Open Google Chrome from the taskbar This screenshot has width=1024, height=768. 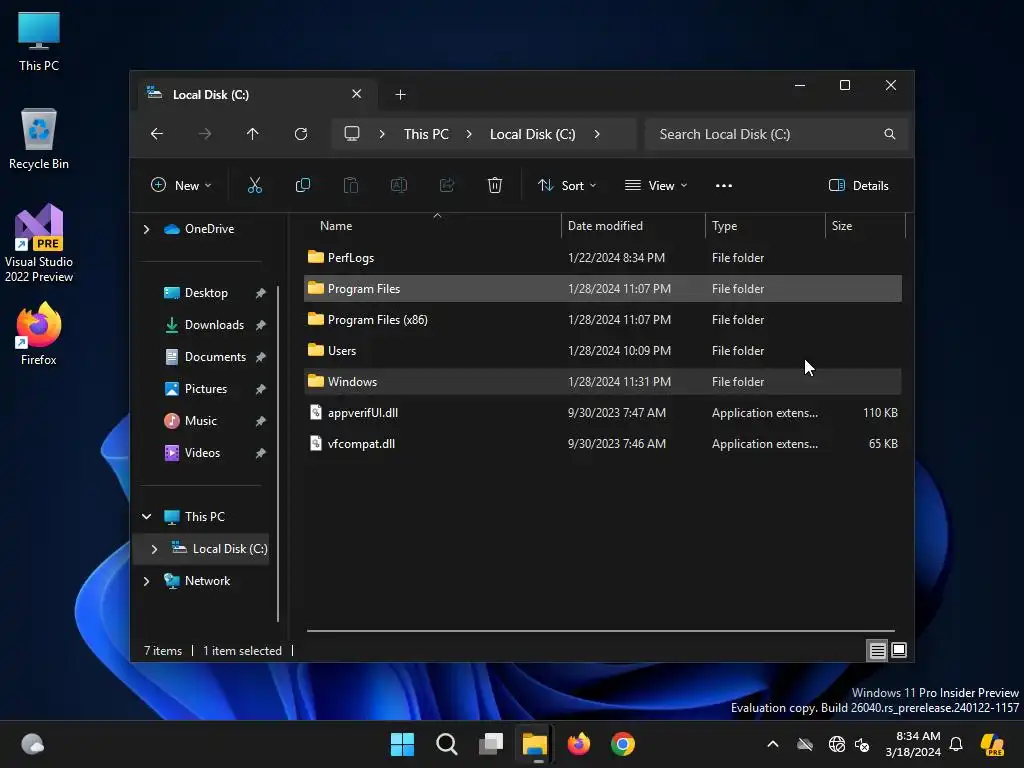tap(623, 744)
